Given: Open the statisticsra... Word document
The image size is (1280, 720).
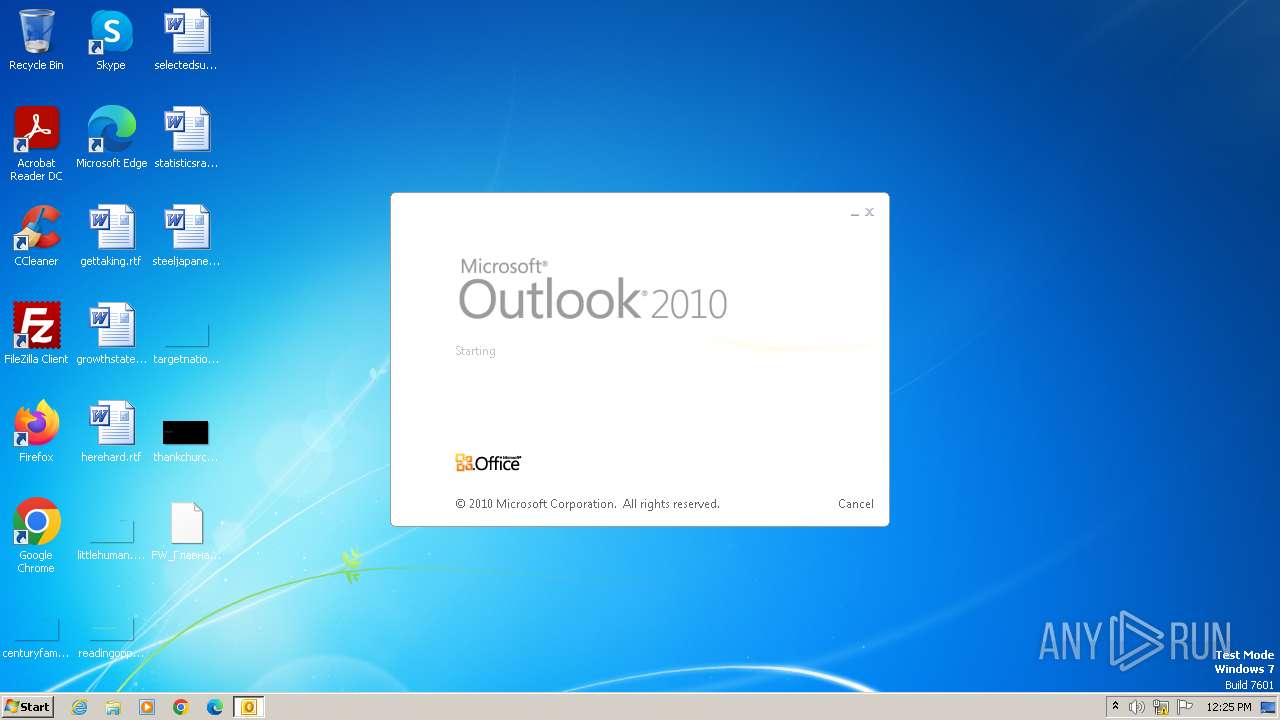Looking at the screenshot, I should [x=186, y=138].
